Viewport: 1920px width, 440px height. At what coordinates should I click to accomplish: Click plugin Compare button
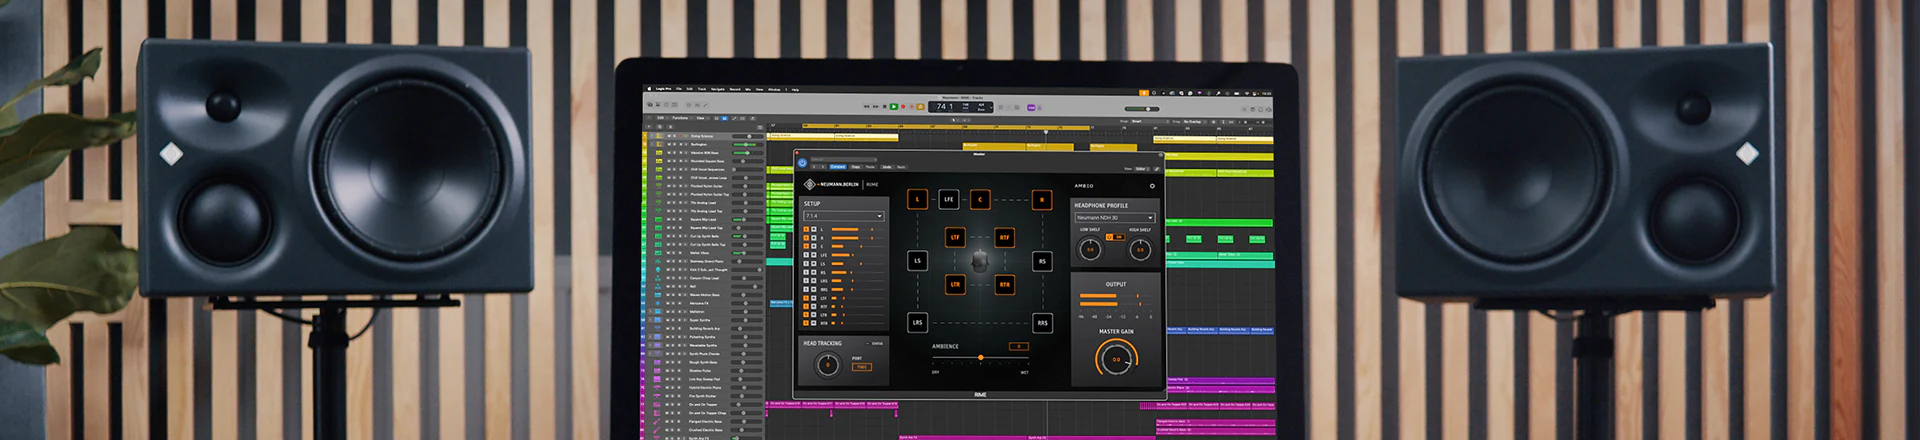pos(838,167)
